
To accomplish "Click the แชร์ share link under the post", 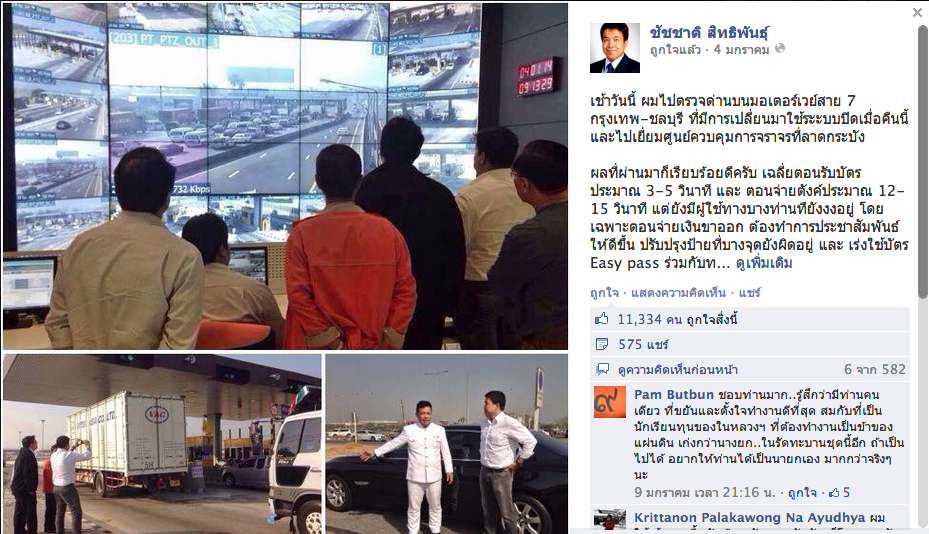I will pyautogui.click(x=749, y=293).
